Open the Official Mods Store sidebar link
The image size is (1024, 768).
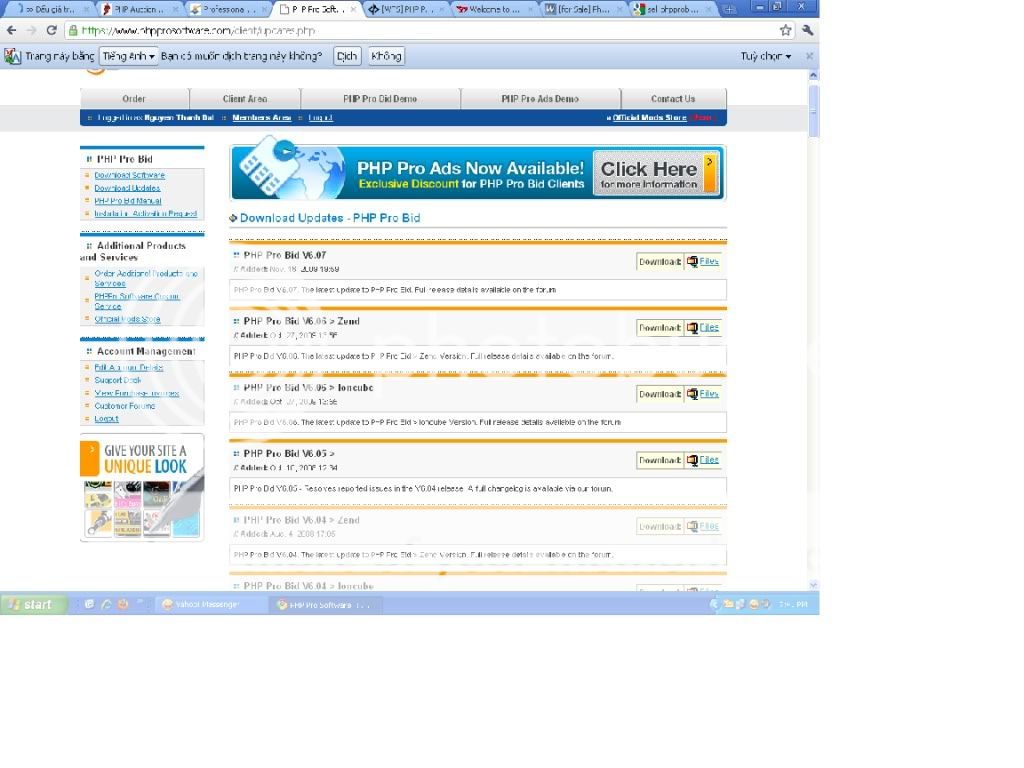coord(127,319)
